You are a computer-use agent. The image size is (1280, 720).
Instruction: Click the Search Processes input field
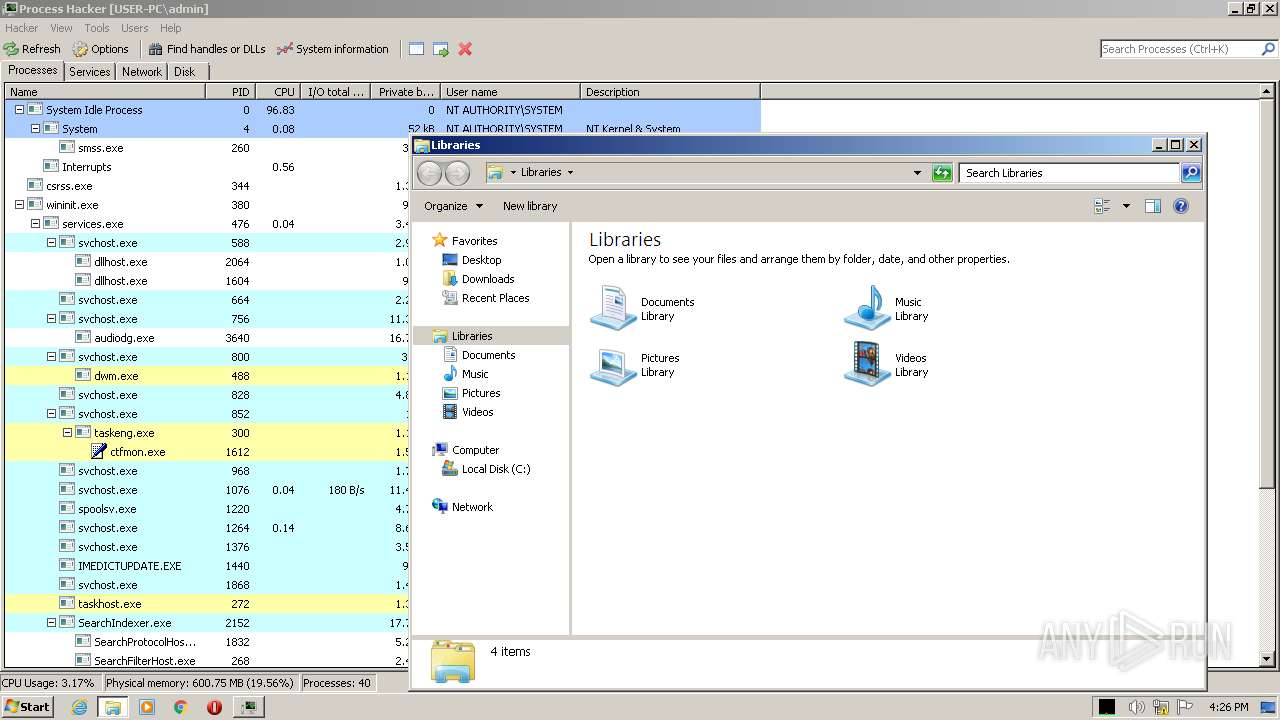coord(1180,49)
